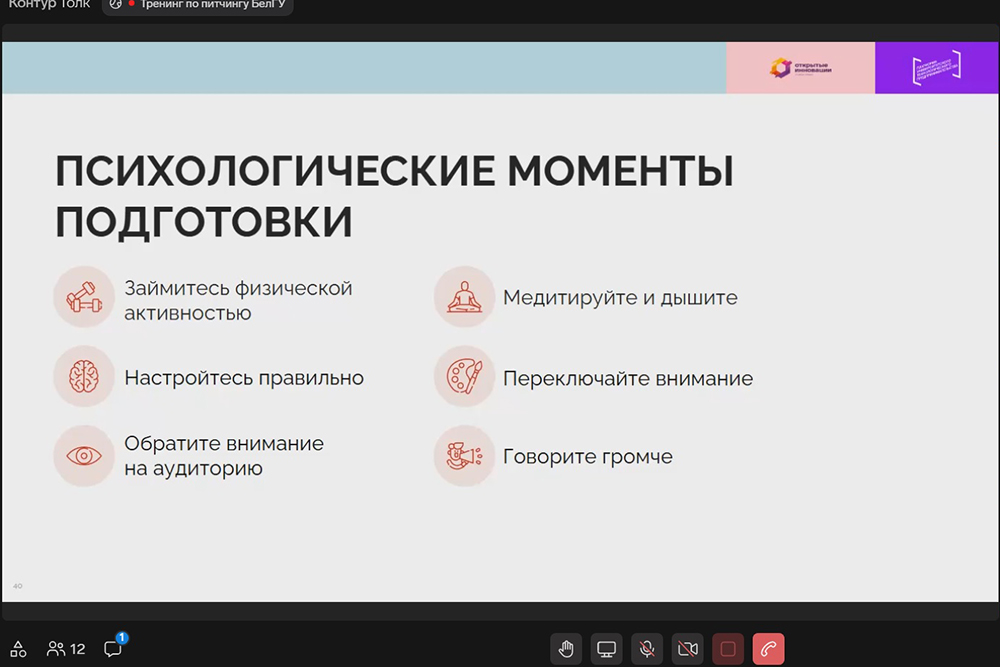Leave the call with red phone button

click(x=768, y=649)
